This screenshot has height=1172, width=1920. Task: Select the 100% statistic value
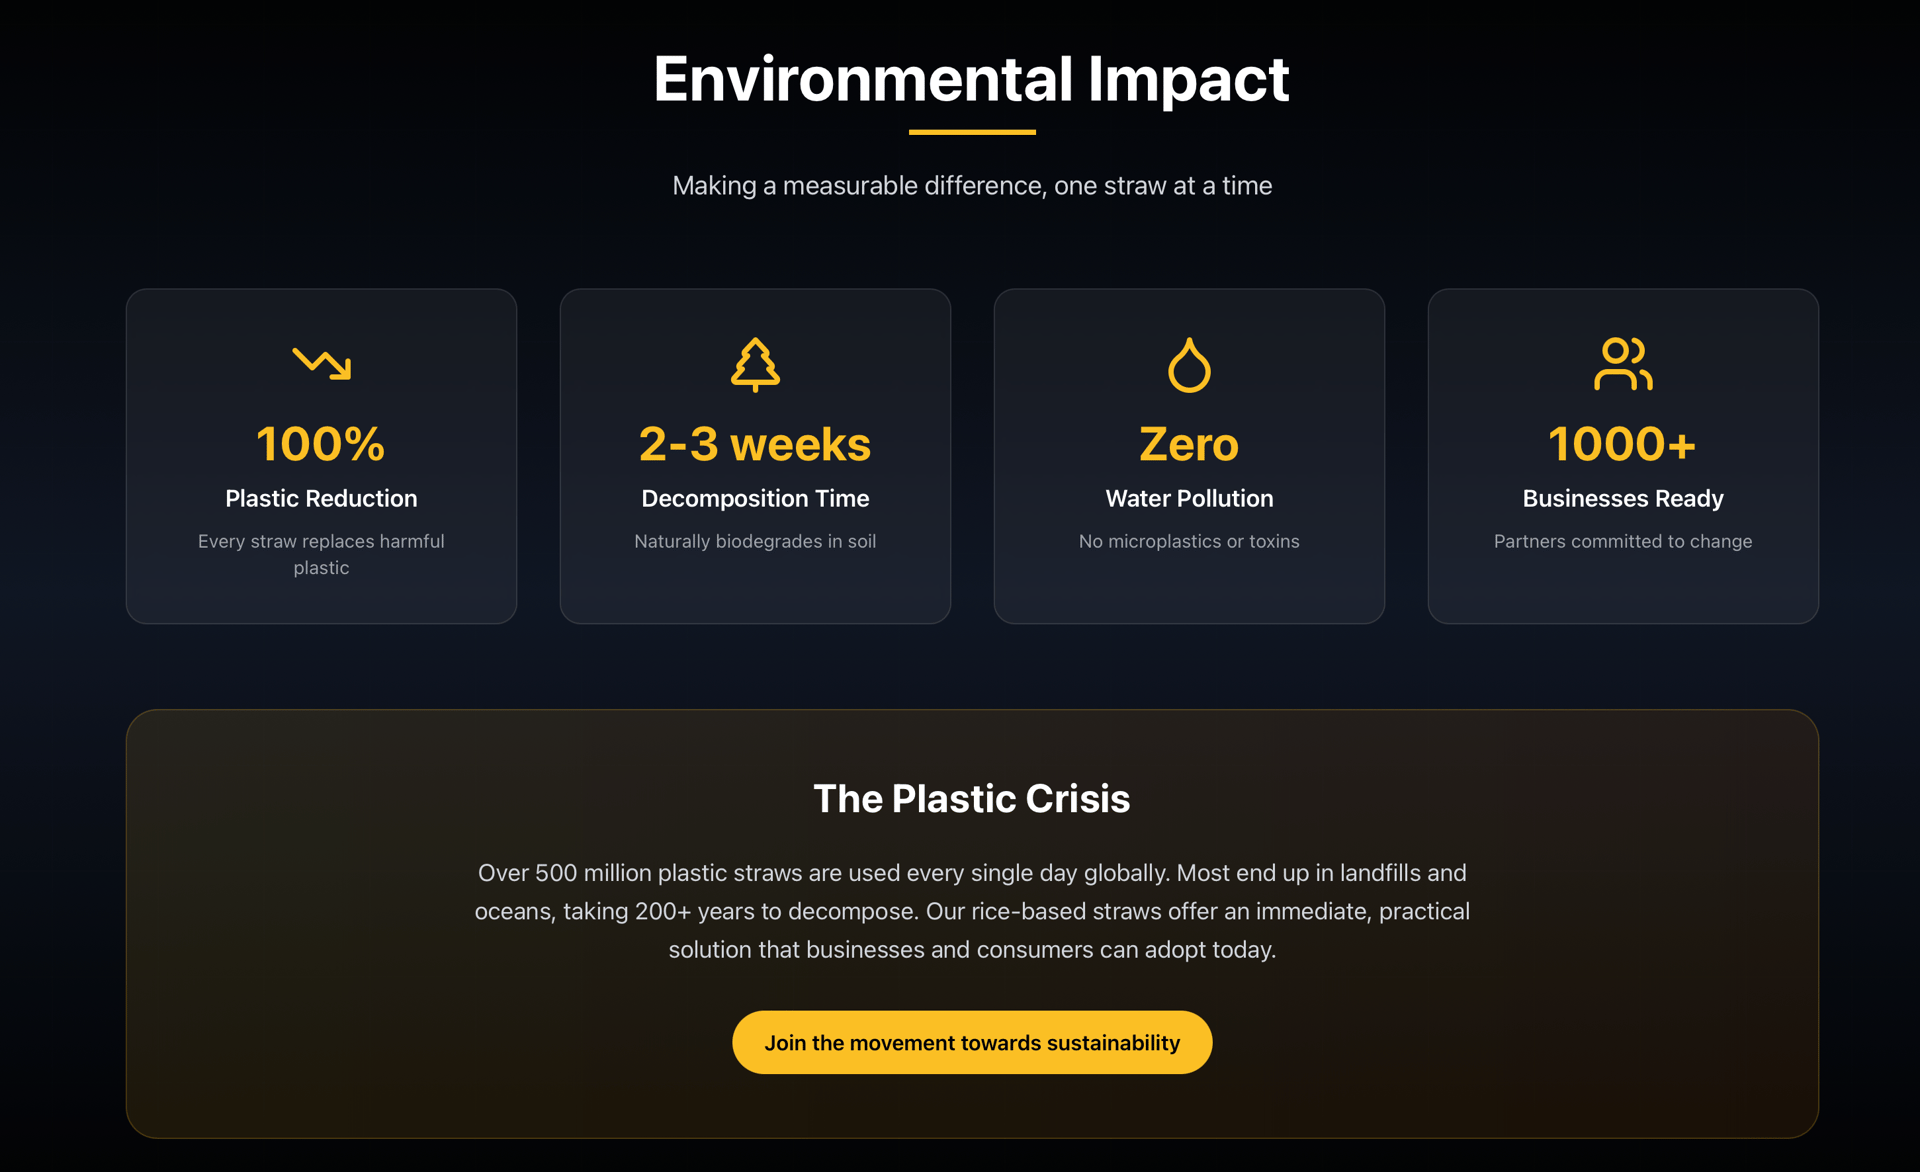(x=321, y=444)
